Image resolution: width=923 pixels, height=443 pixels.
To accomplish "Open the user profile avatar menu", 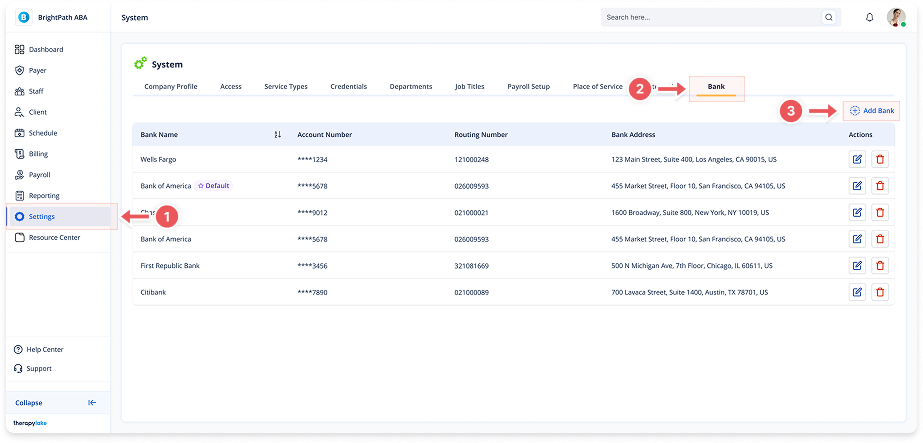I will pyautogui.click(x=896, y=18).
